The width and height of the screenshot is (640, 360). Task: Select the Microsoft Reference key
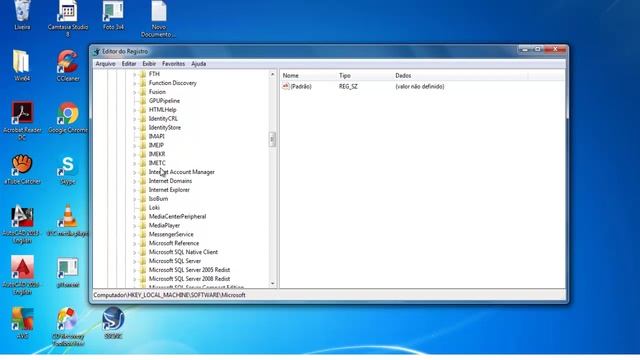point(174,243)
